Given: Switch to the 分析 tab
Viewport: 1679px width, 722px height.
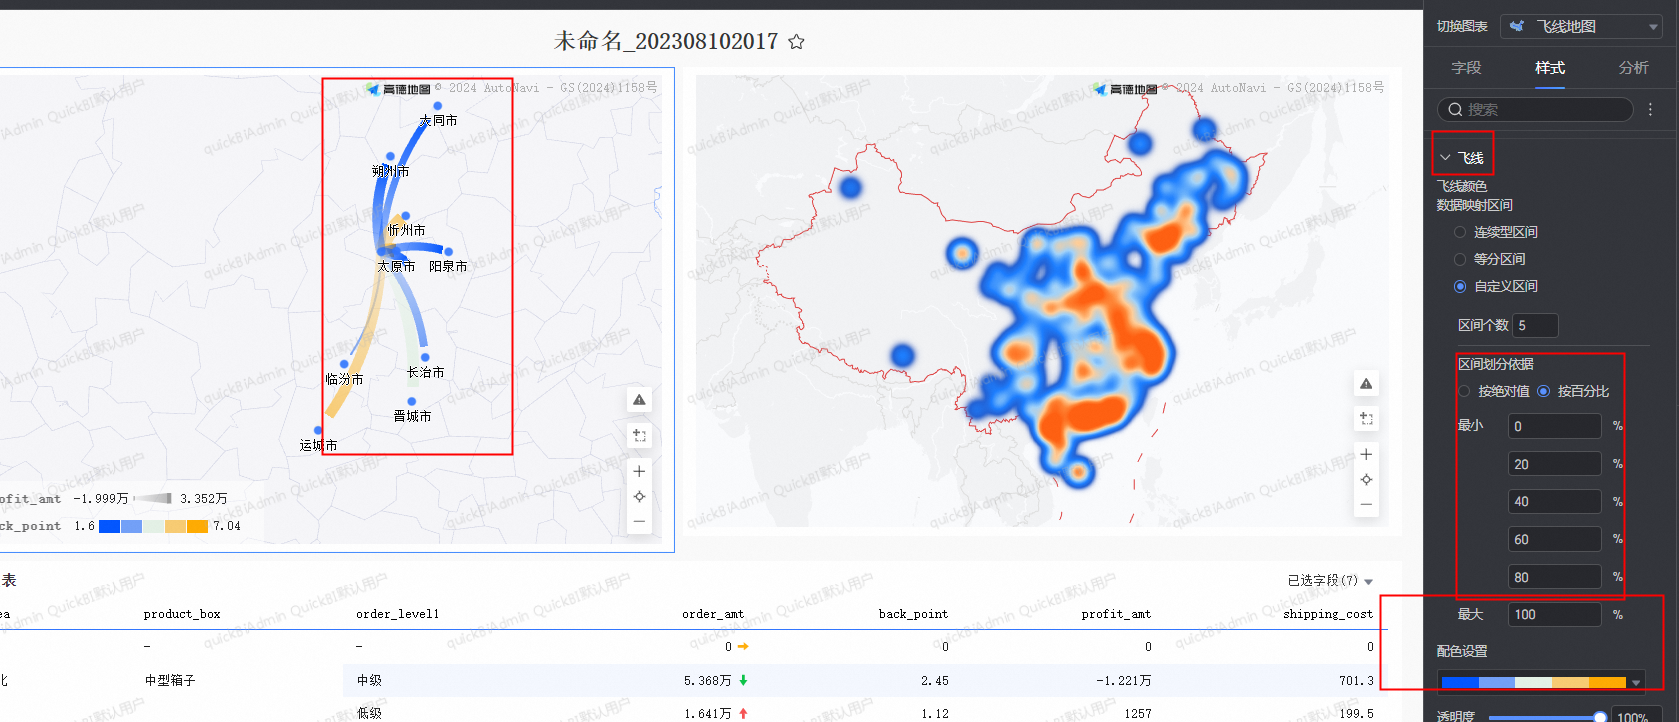Looking at the screenshot, I should (x=1633, y=68).
